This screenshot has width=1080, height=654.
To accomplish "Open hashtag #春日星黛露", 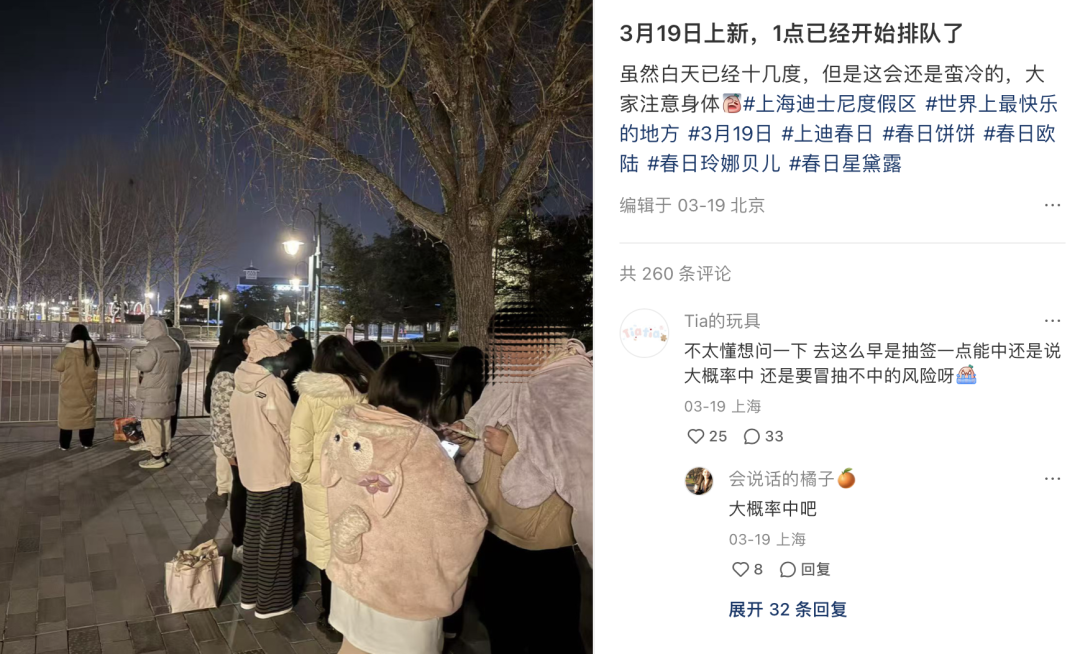I will tap(845, 163).
